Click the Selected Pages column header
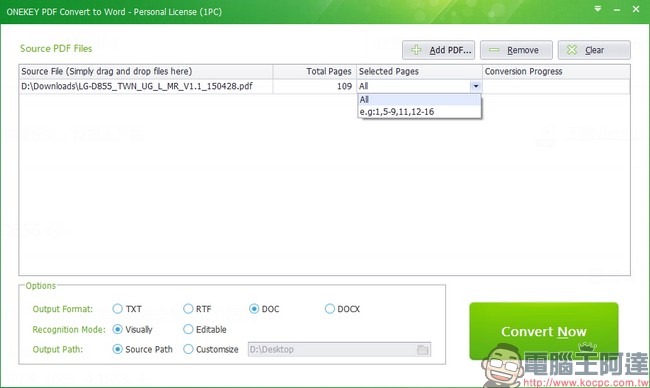 (419, 71)
